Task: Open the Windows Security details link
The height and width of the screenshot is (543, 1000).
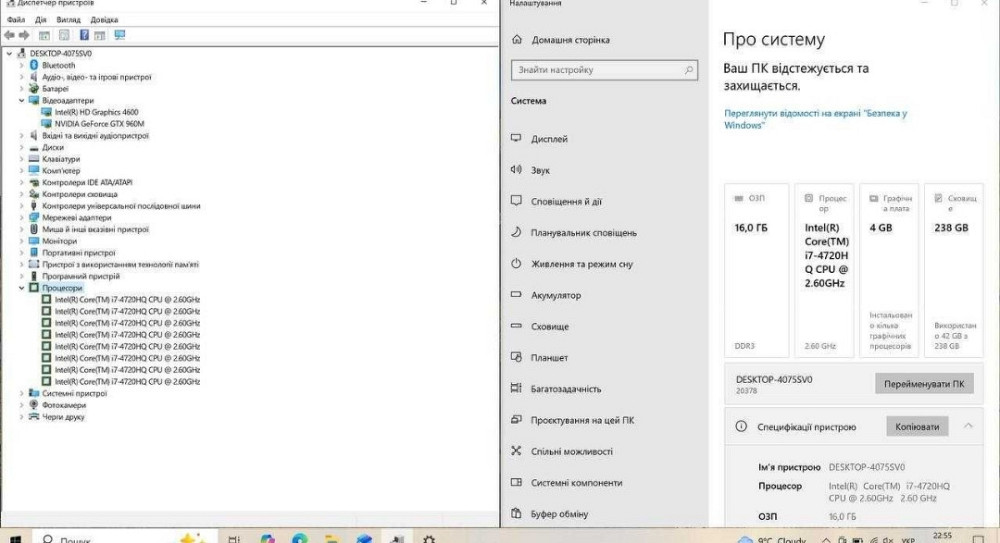Action: coord(815,120)
